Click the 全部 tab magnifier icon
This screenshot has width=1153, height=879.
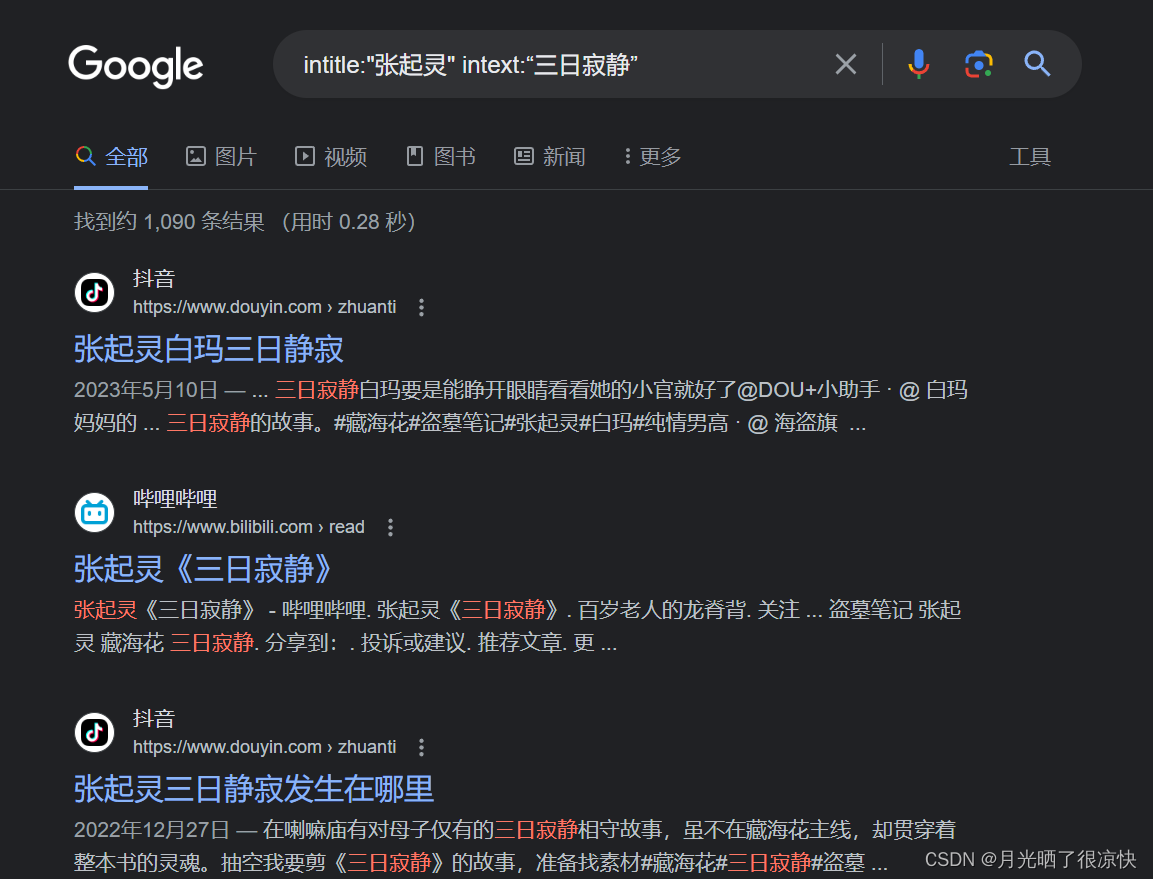[x=85, y=156]
